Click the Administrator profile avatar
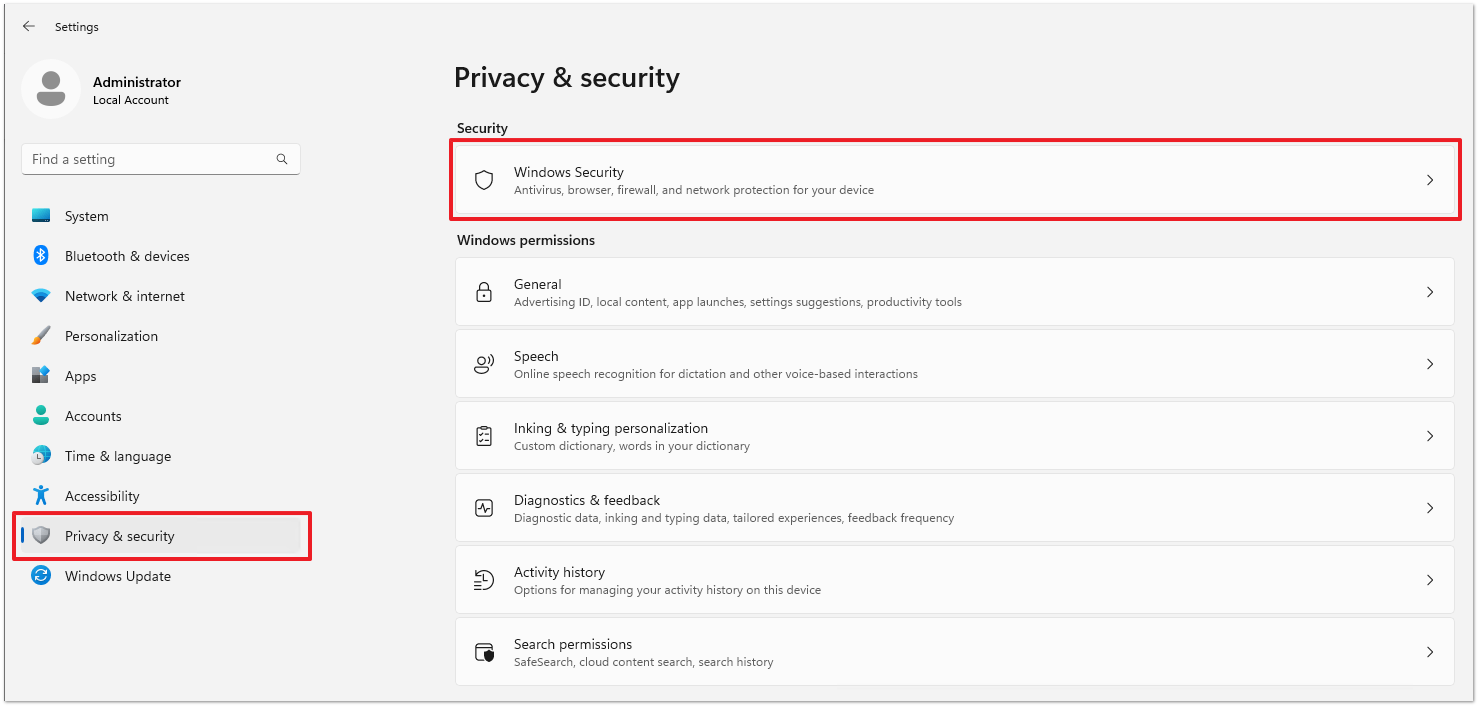Viewport: 1478px width, 706px height. pyautogui.click(x=50, y=89)
